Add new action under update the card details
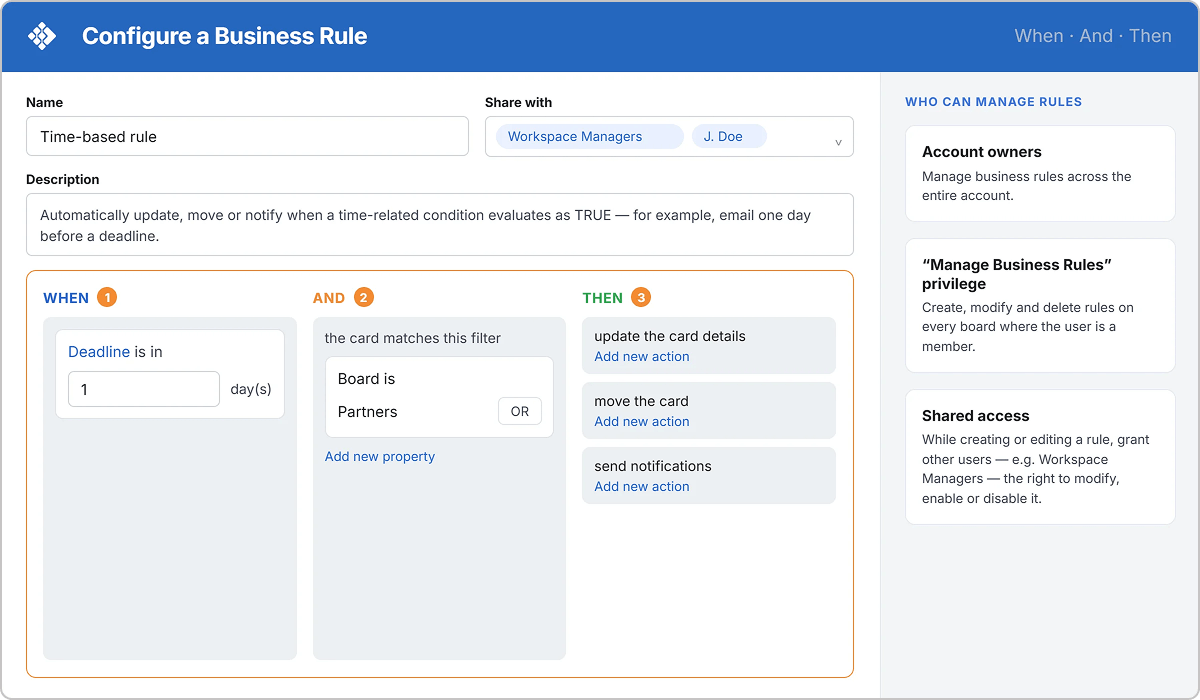This screenshot has height=700, width=1200. point(642,356)
